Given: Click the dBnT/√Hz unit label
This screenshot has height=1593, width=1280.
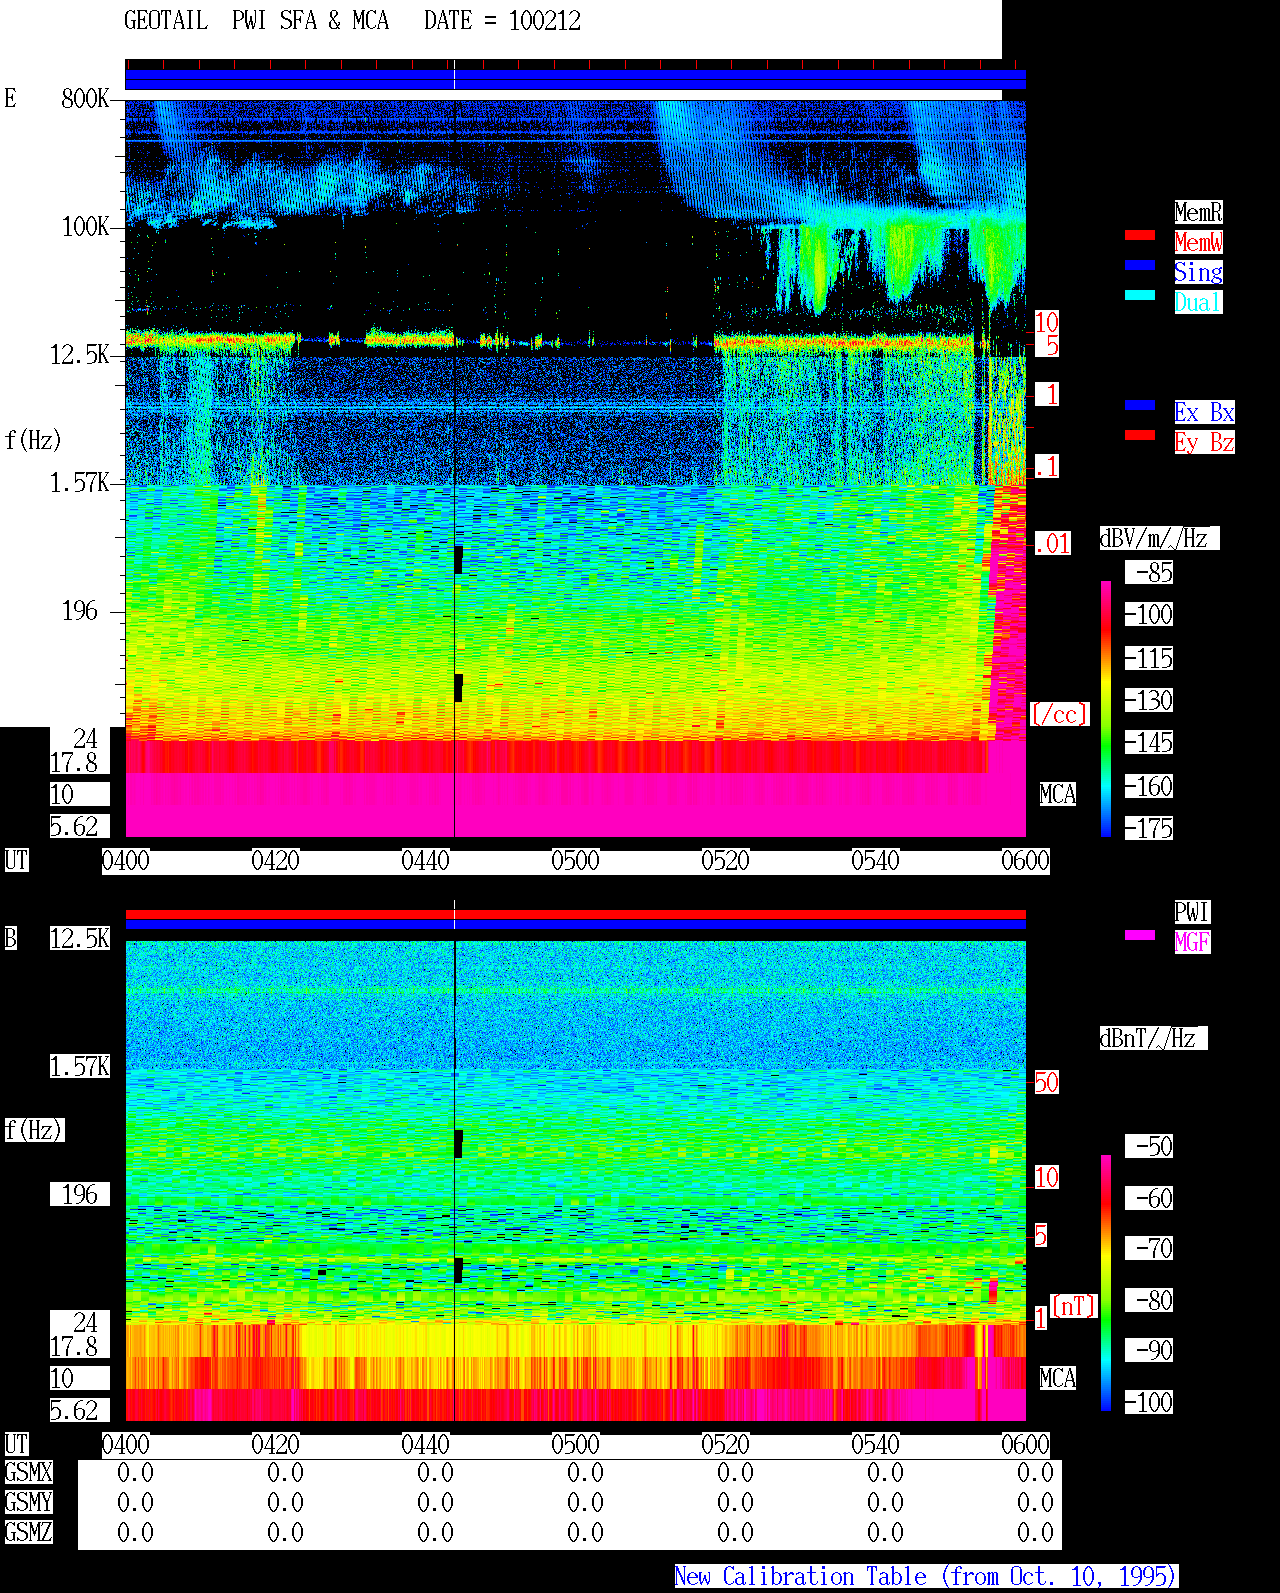Looking at the screenshot, I should pos(1153,1038).
